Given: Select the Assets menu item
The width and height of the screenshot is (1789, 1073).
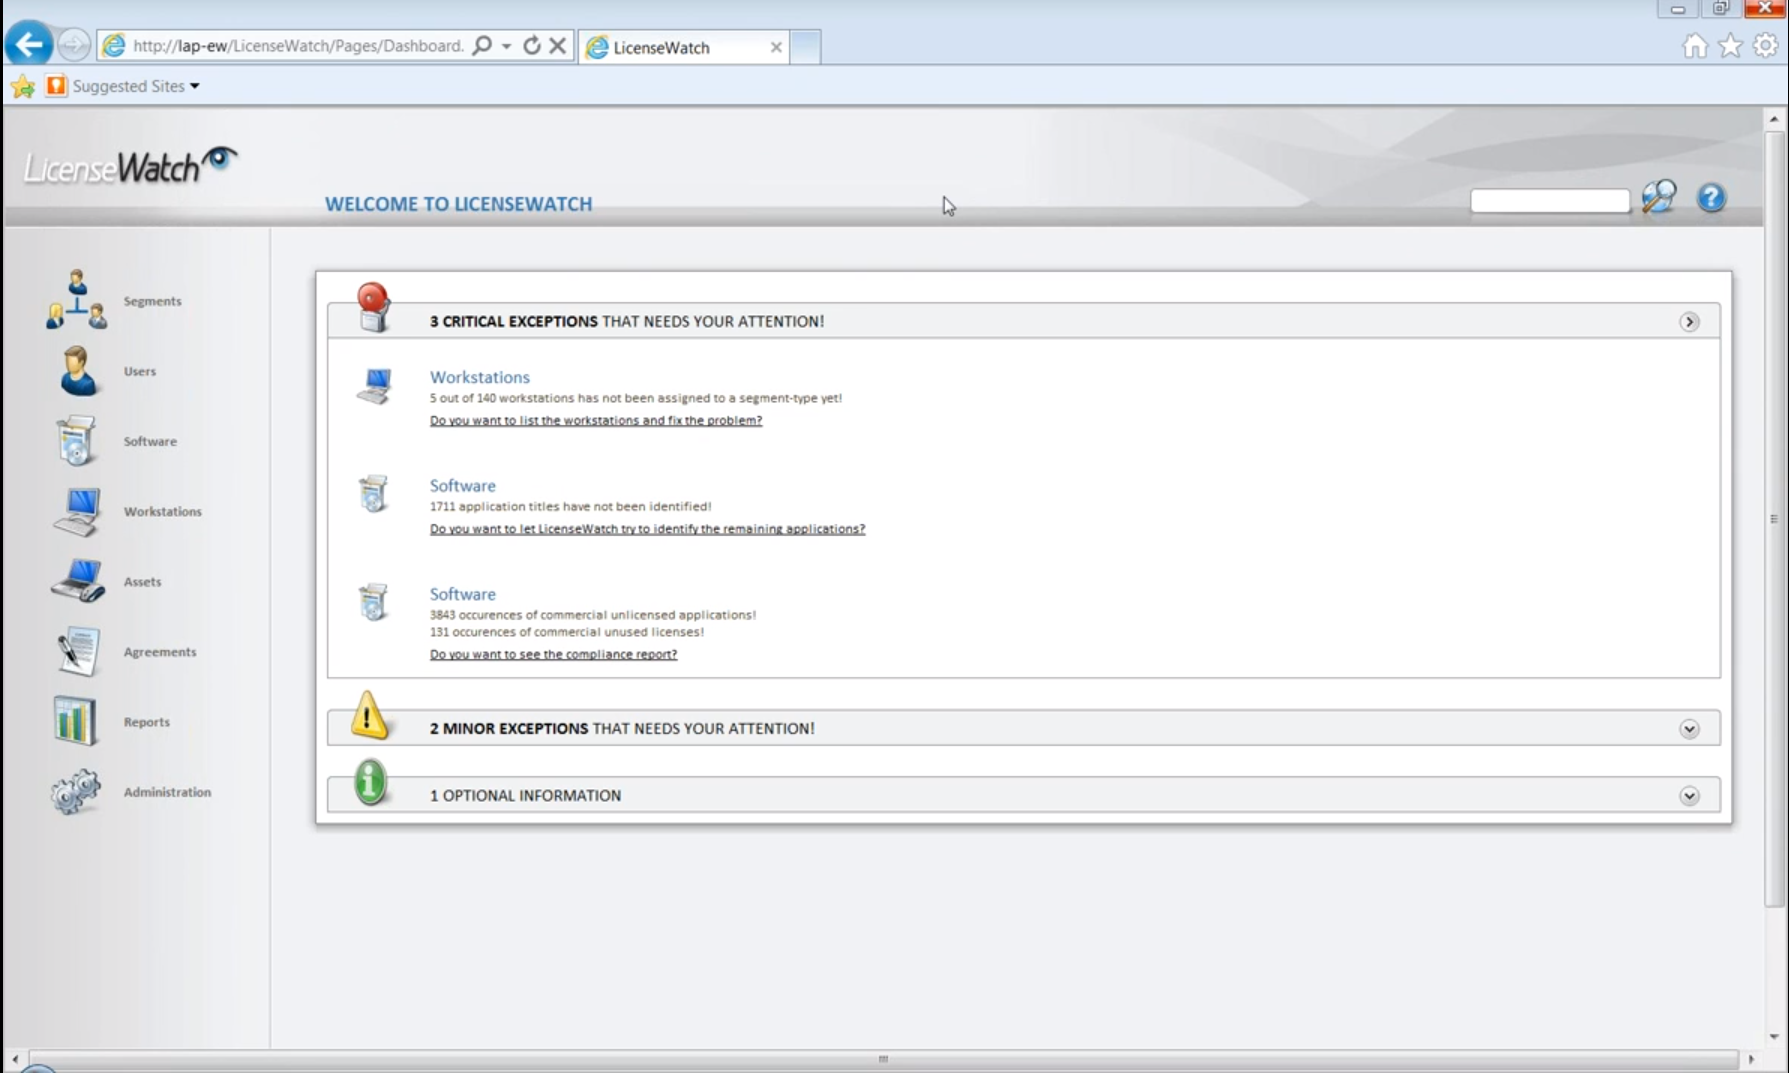Looking at the screenshot, I should click(142, 581).
